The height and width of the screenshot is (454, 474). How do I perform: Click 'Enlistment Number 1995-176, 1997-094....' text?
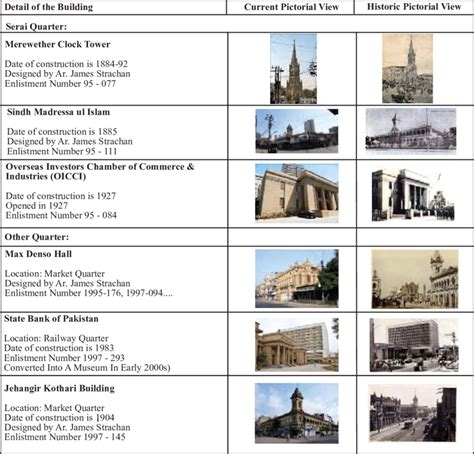(x=89, y=293)
